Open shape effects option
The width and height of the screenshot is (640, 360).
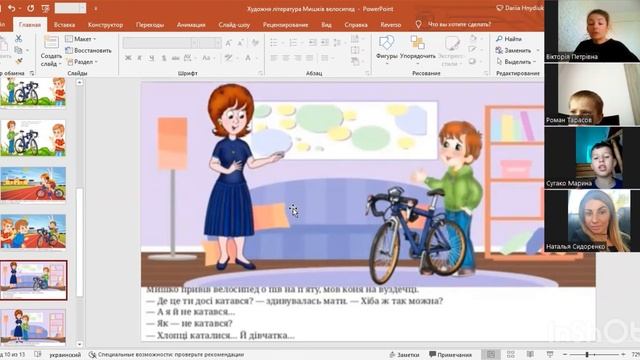coord(473,61)
